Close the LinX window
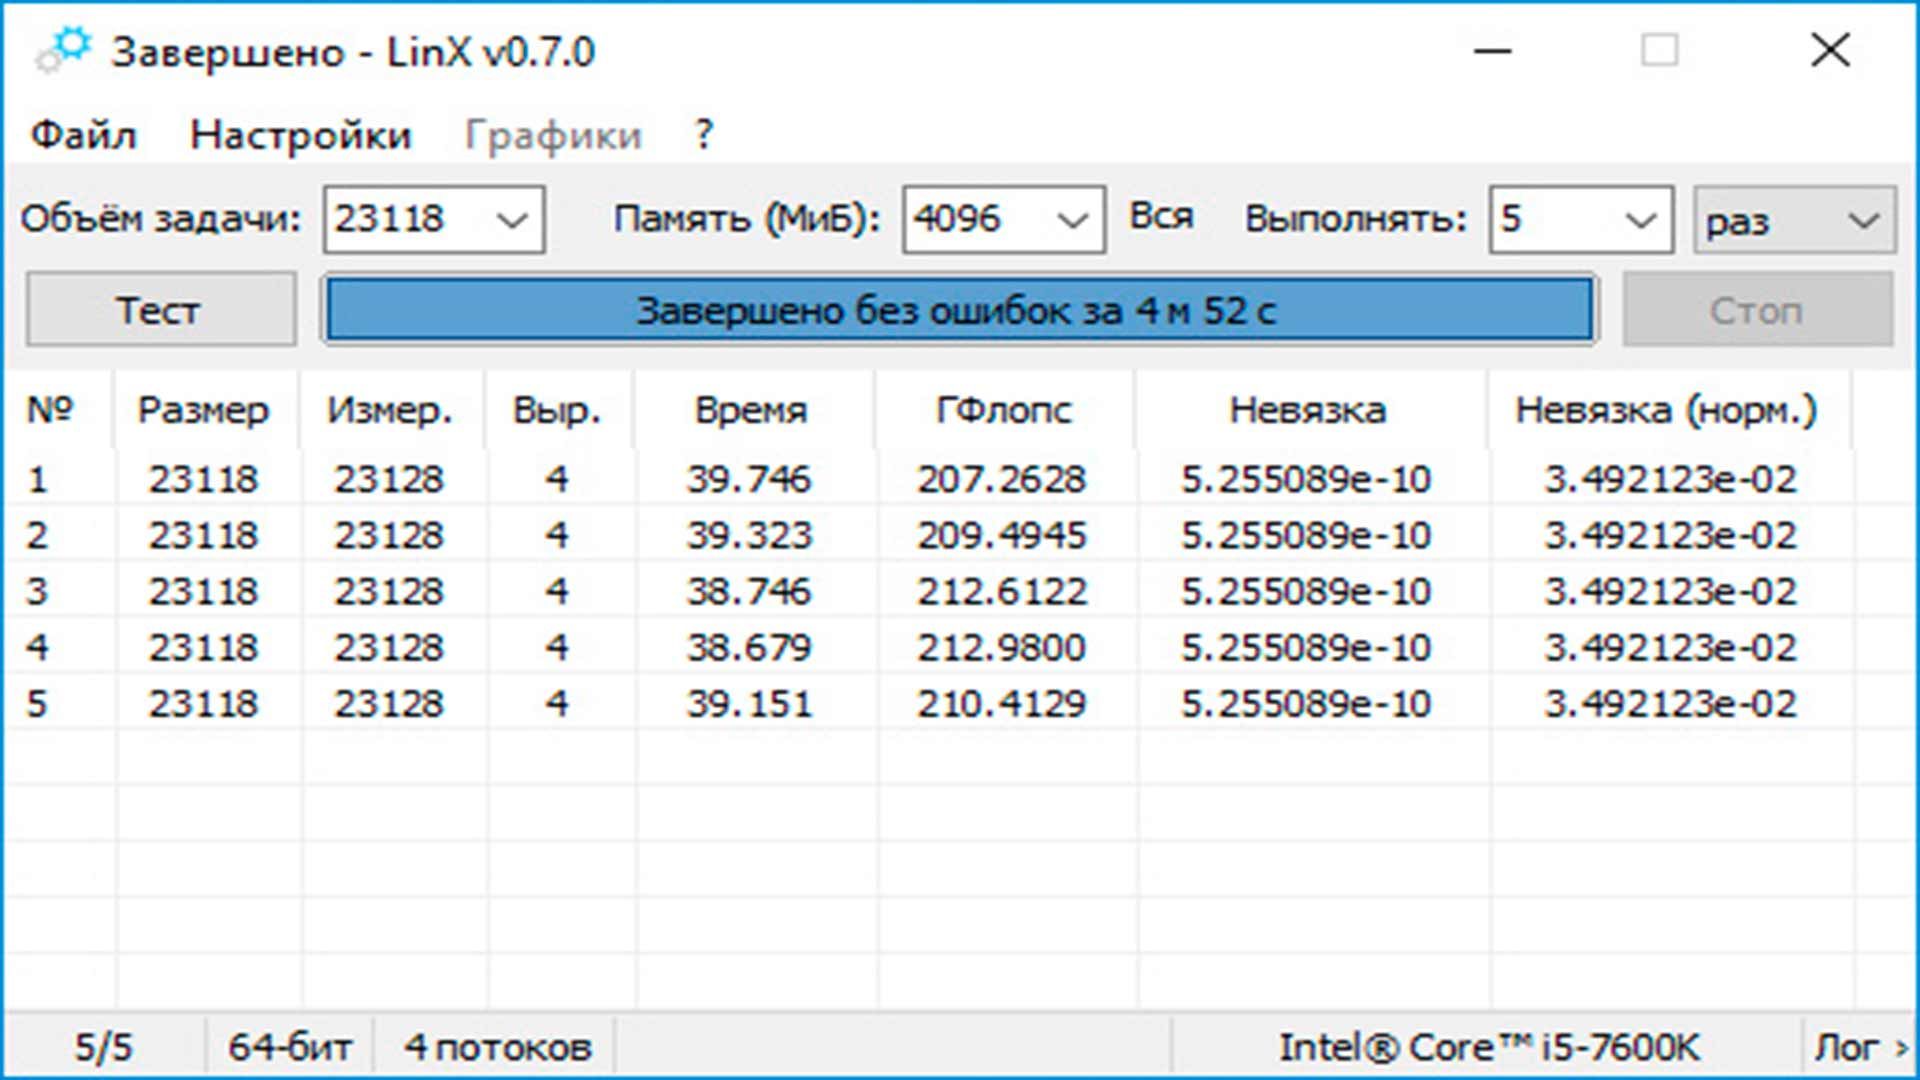The image size is (1920, 1080). click(x=1829, y=50)
